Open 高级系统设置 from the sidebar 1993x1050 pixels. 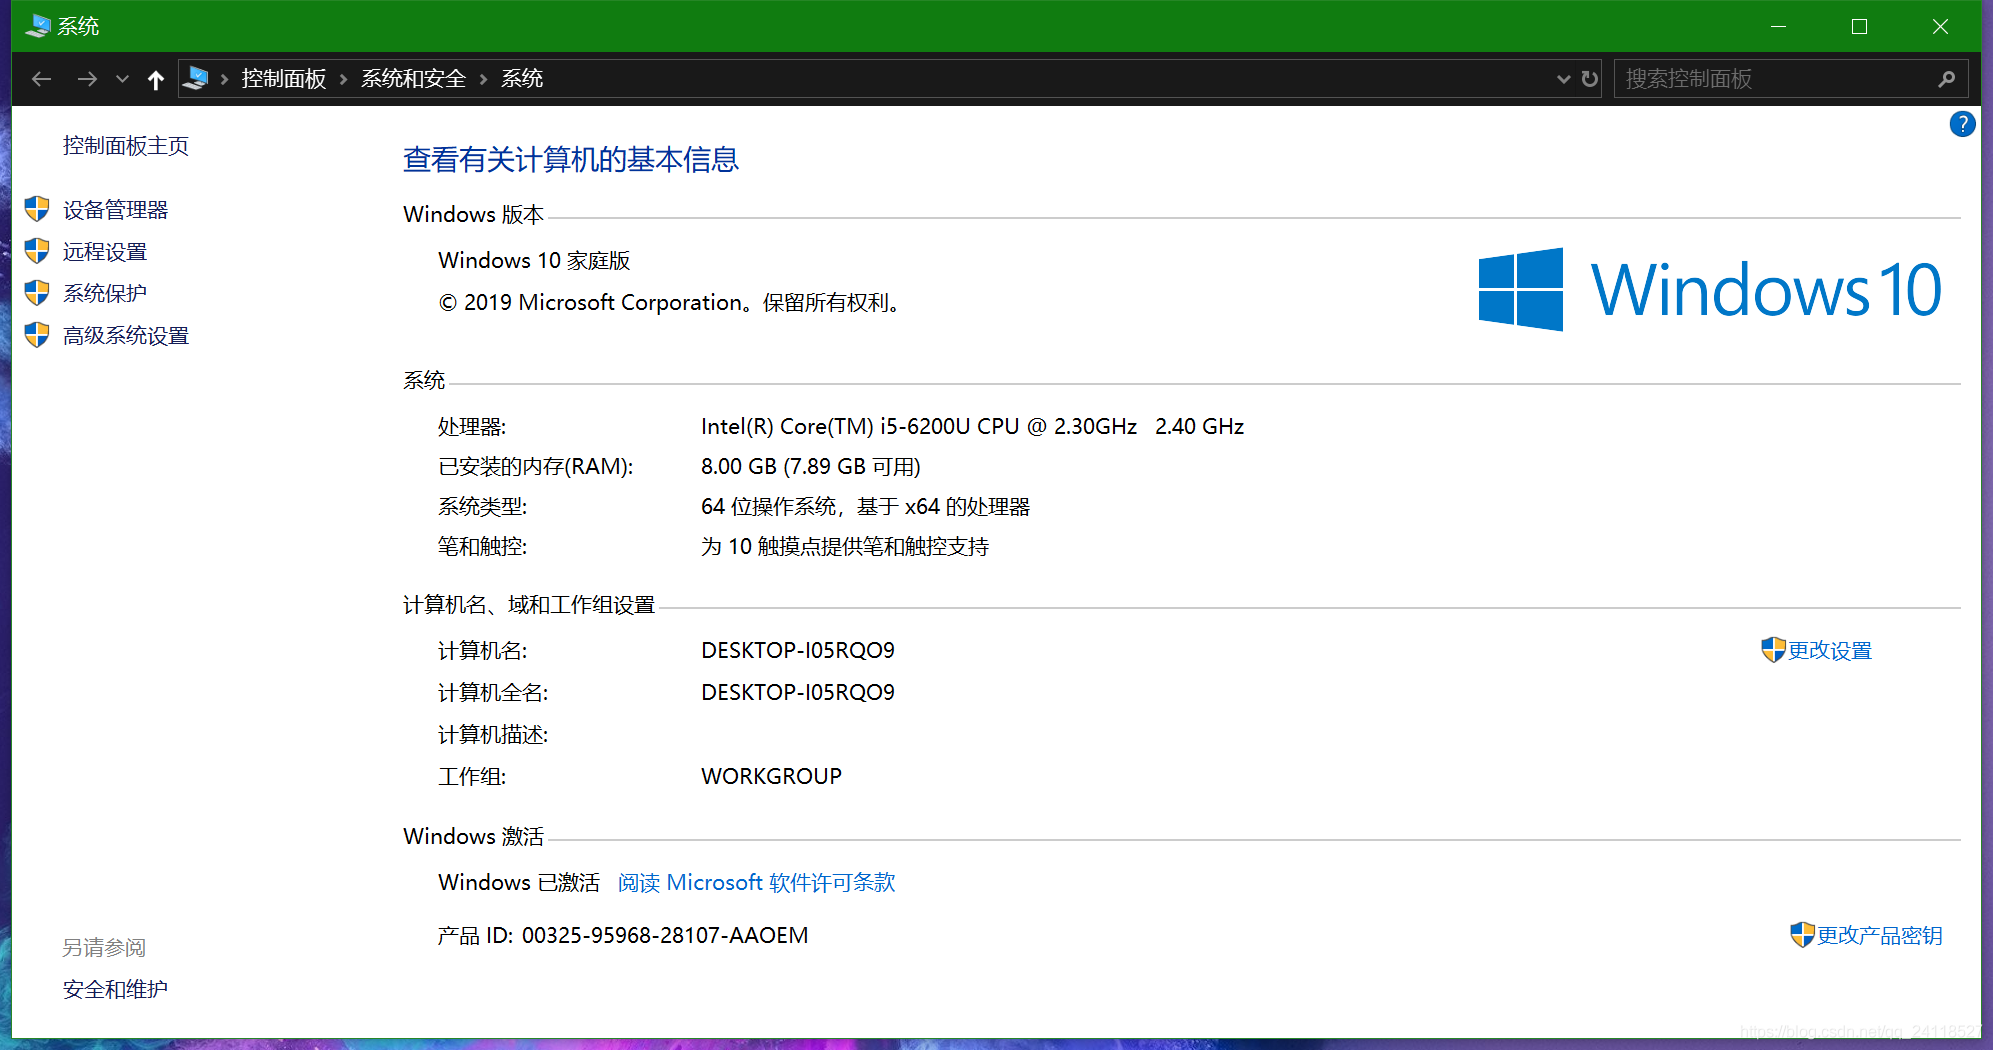point(126,336)
